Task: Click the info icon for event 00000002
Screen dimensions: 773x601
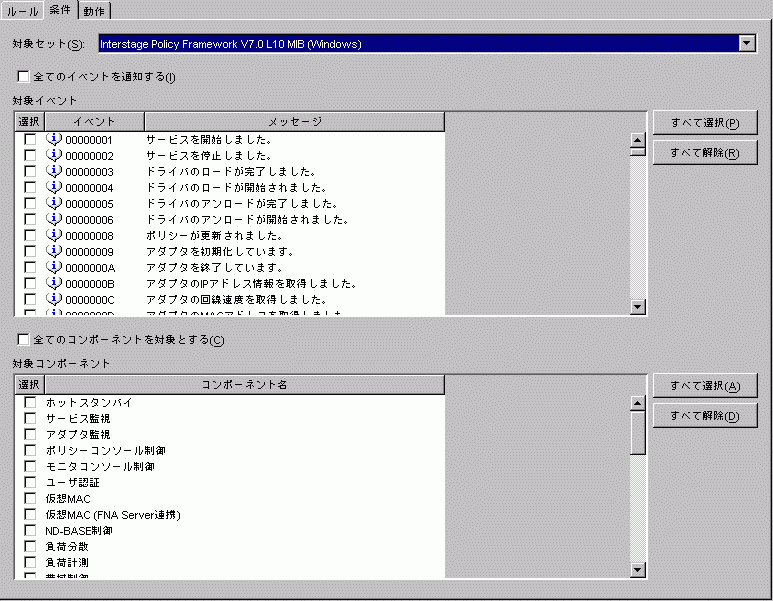Action: tap(54, 155)
